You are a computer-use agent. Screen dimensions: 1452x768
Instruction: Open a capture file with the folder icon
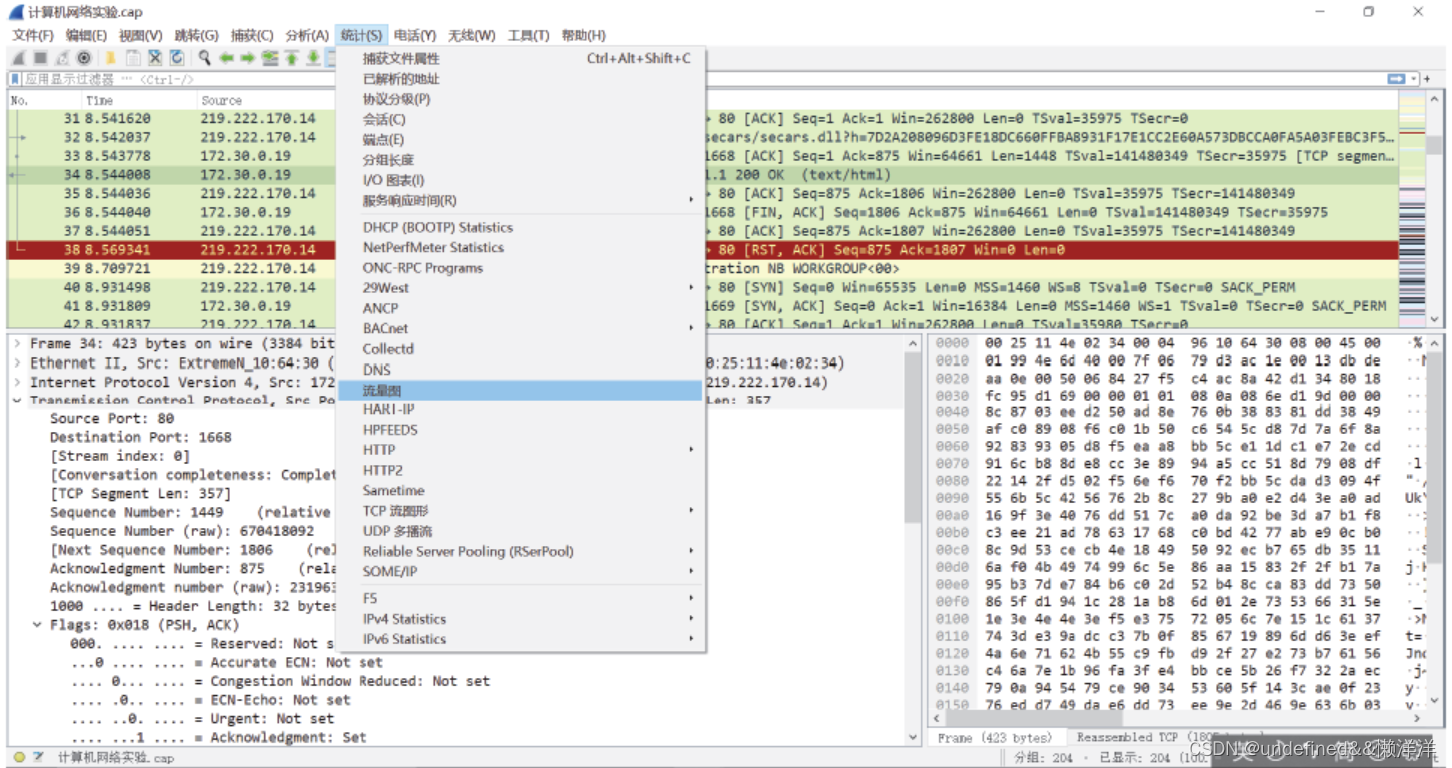[110, 58]
